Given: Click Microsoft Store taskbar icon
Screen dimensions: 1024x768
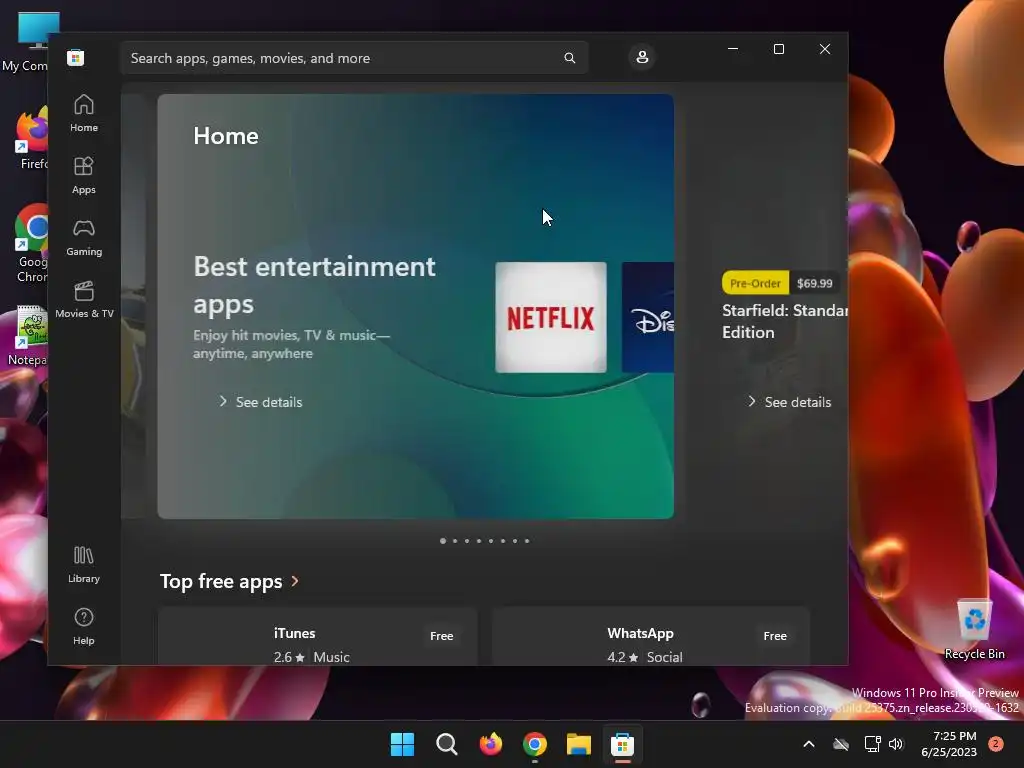Looking at the screenshot, I should [622, 744].
